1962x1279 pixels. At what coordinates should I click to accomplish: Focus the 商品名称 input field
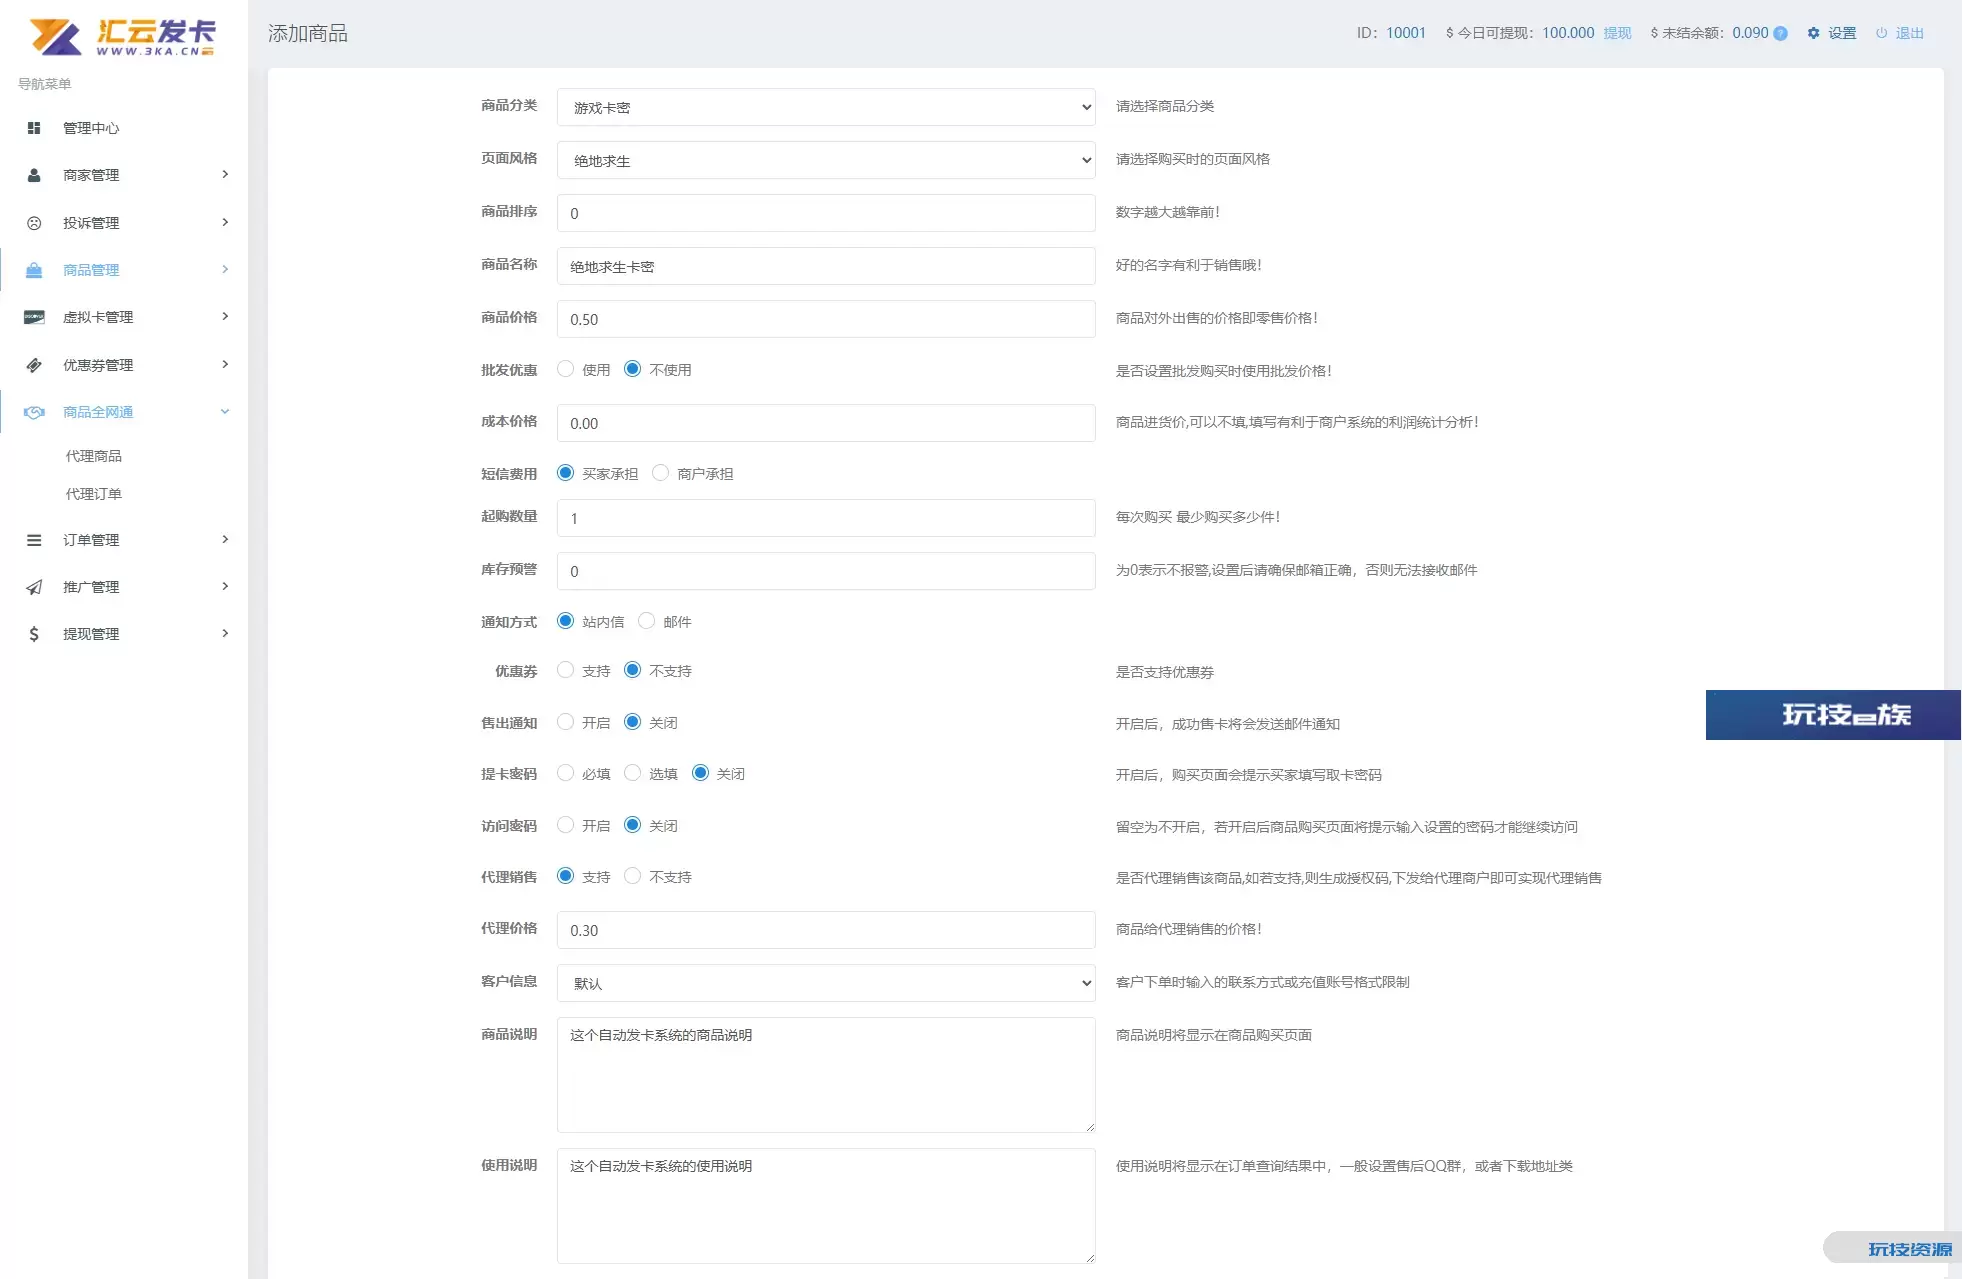(x=826, y=266)
